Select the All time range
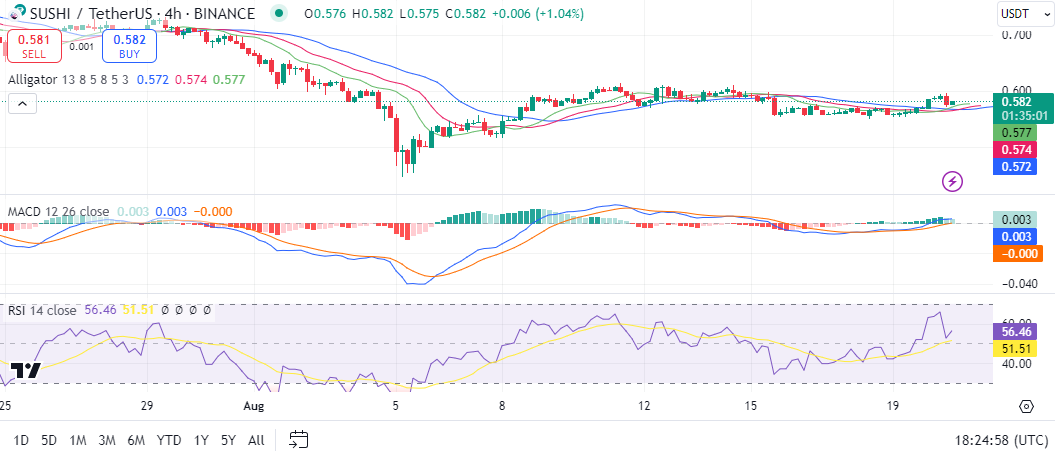 [256, 441]
